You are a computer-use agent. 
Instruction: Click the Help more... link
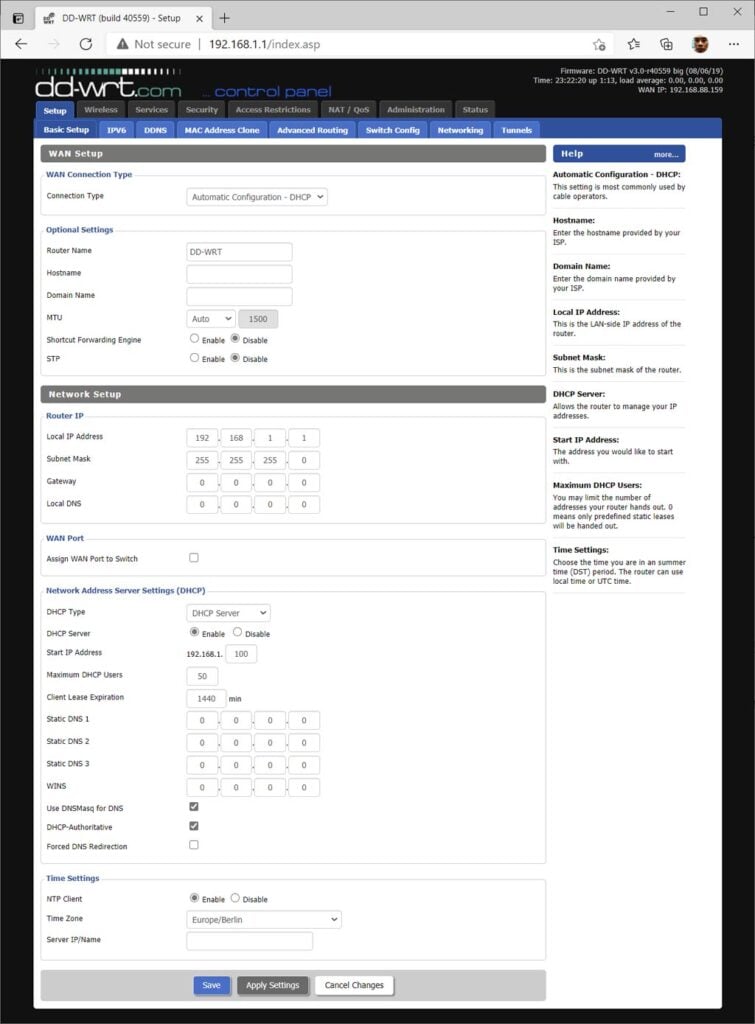[666, 154]
